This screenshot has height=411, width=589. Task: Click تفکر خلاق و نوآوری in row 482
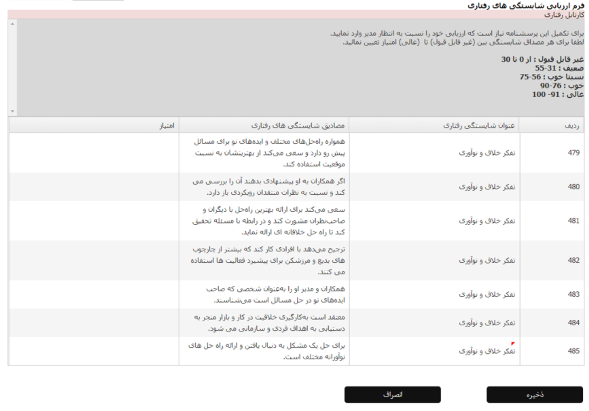(x=487, y=261)
